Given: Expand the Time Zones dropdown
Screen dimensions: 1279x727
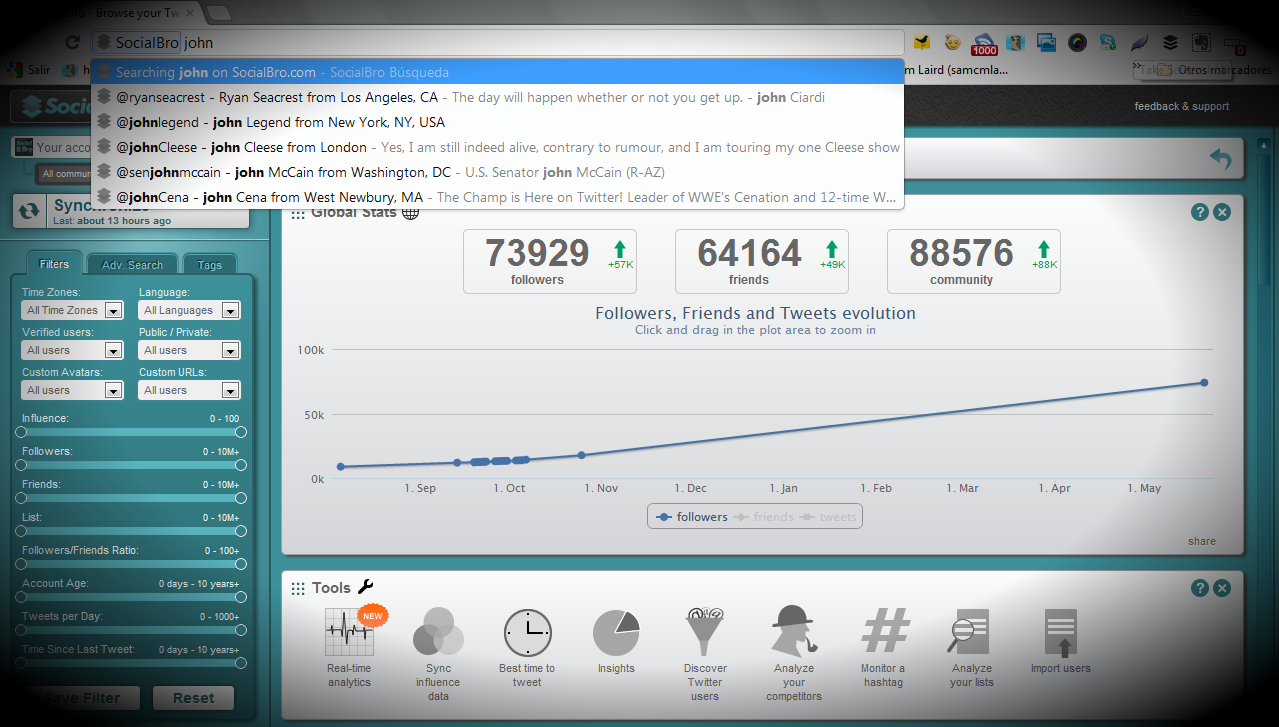Looking at the screenshot, I should pyautogui.click(x=73, y=310).
